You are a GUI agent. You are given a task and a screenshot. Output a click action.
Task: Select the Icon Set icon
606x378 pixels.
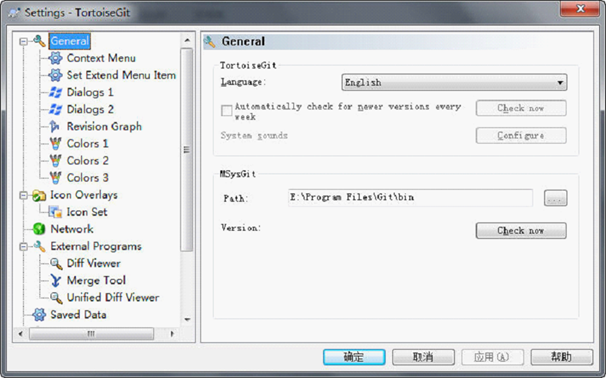(55, 212)
